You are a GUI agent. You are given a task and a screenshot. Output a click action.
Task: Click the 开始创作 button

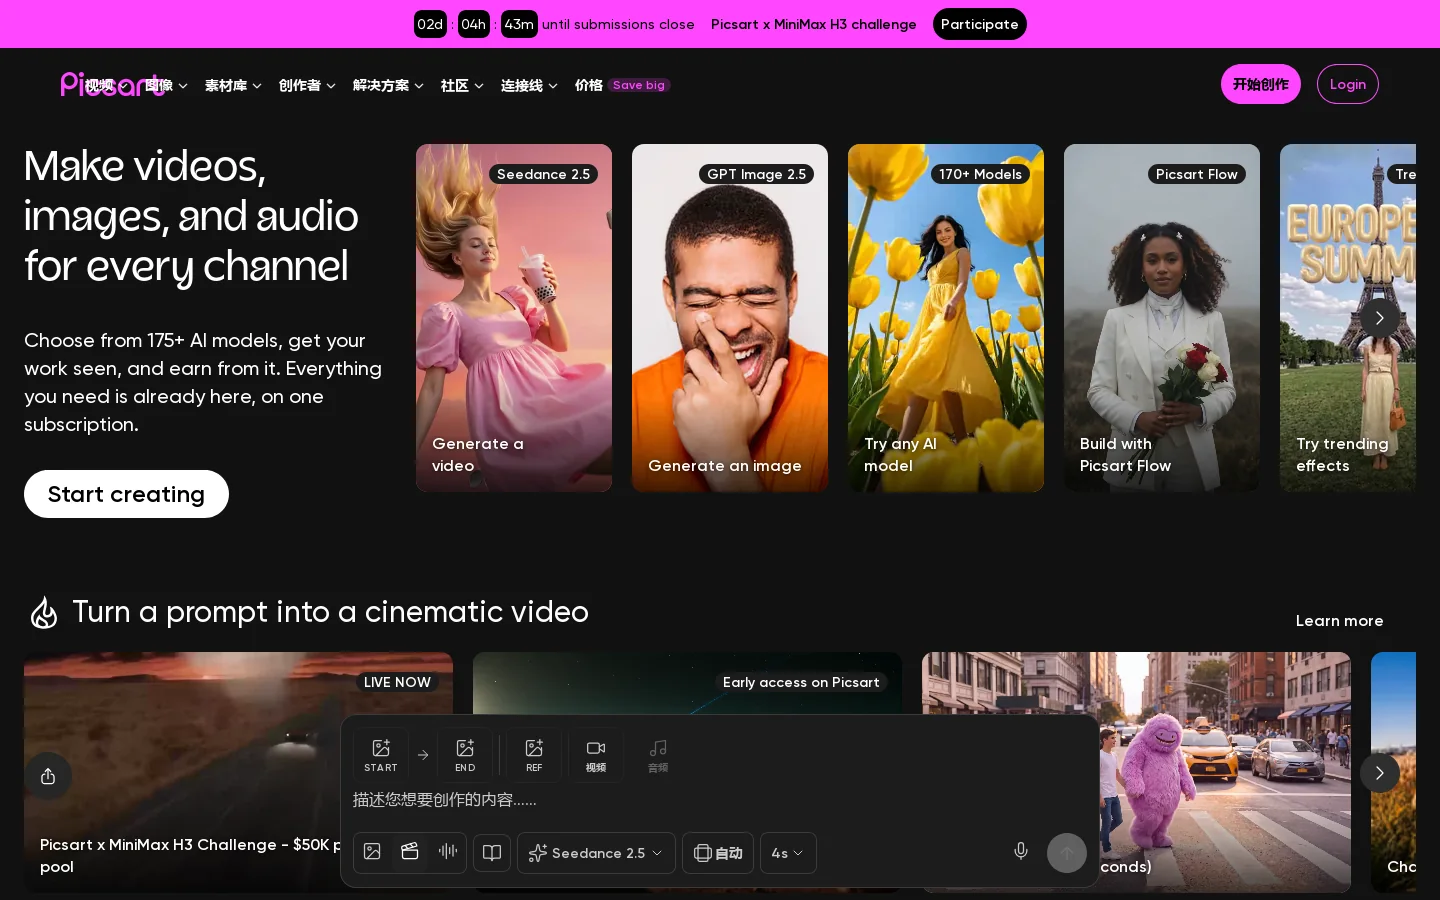coord(1260,84)
